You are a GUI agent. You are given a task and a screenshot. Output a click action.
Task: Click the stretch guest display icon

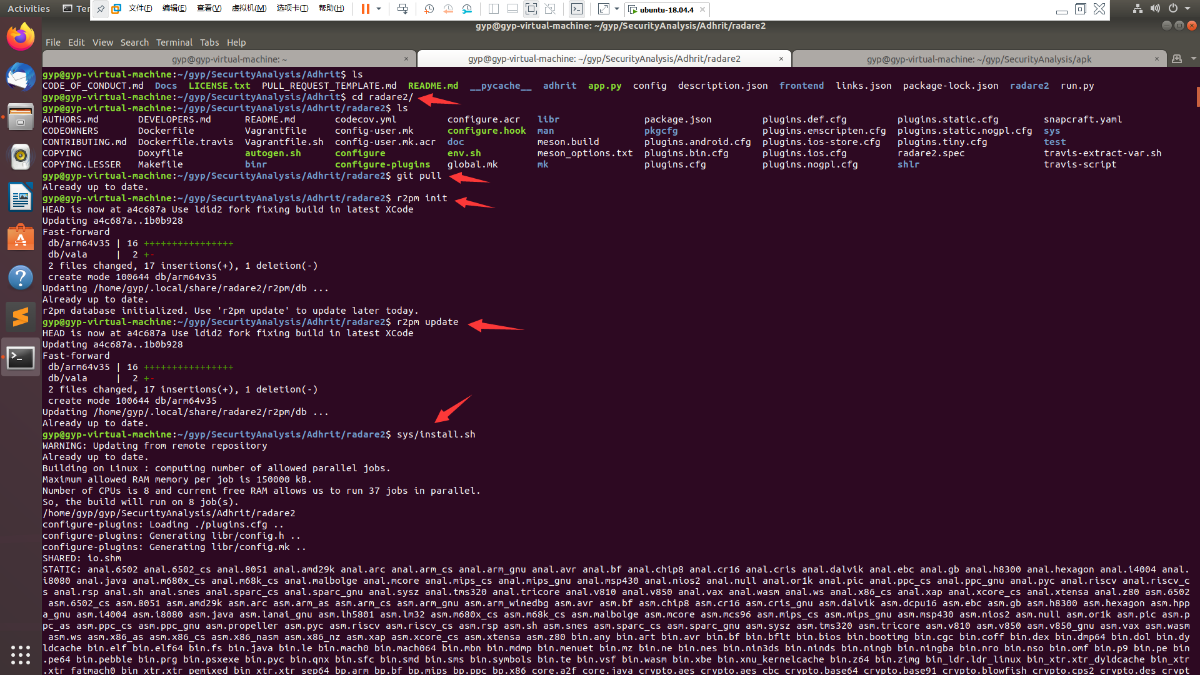(x=603, y=8)
